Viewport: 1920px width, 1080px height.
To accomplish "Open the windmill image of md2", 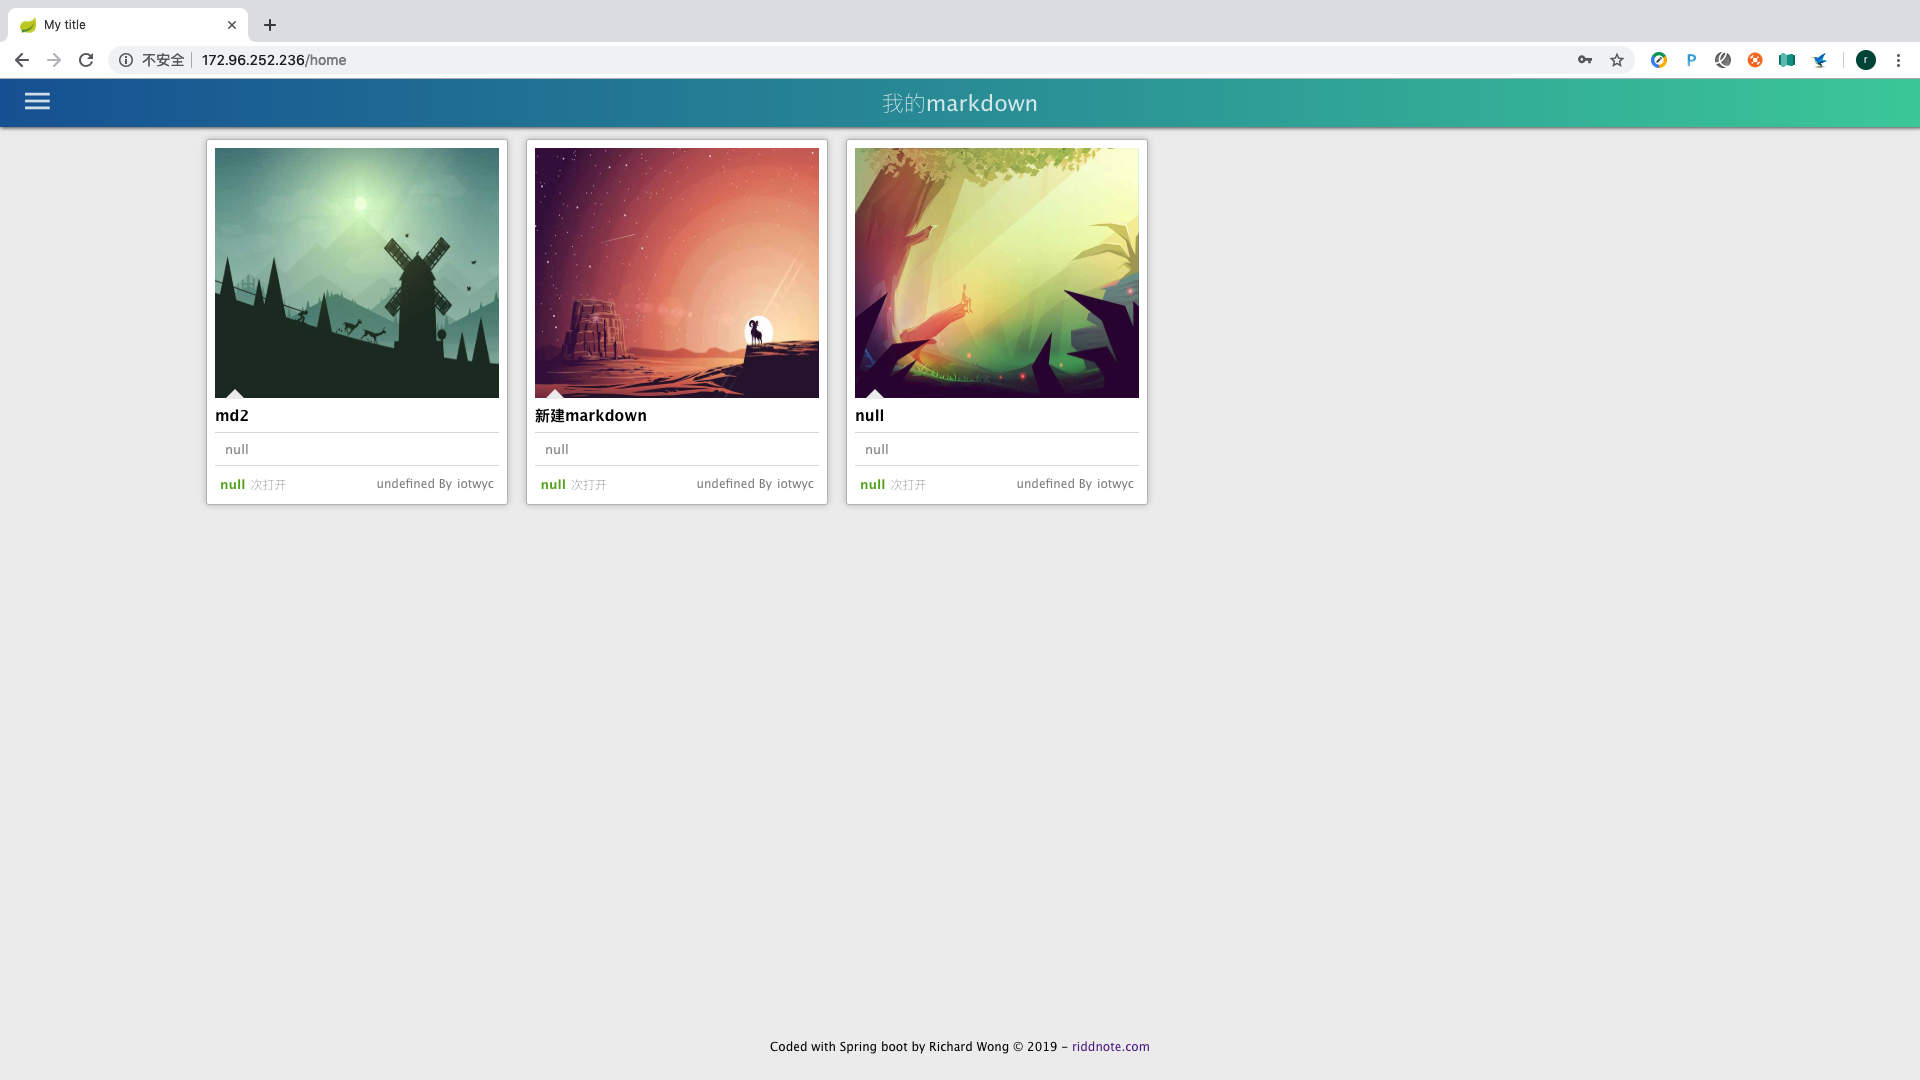I will point(357,273).
